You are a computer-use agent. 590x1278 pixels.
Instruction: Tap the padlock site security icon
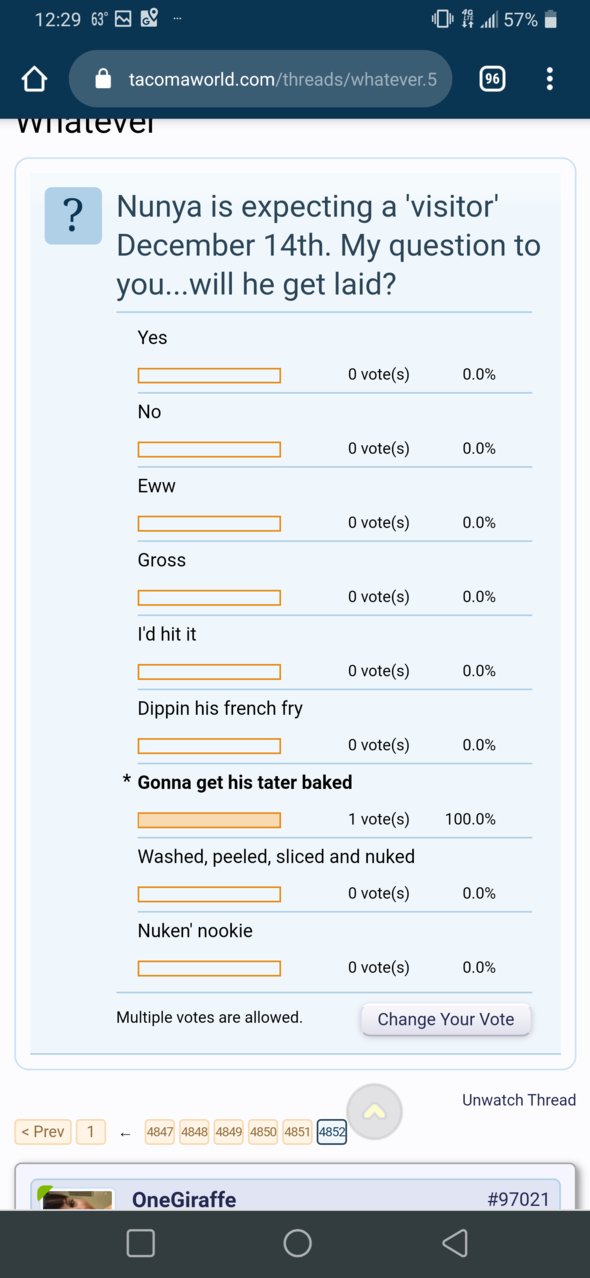[x=103, y=79]
